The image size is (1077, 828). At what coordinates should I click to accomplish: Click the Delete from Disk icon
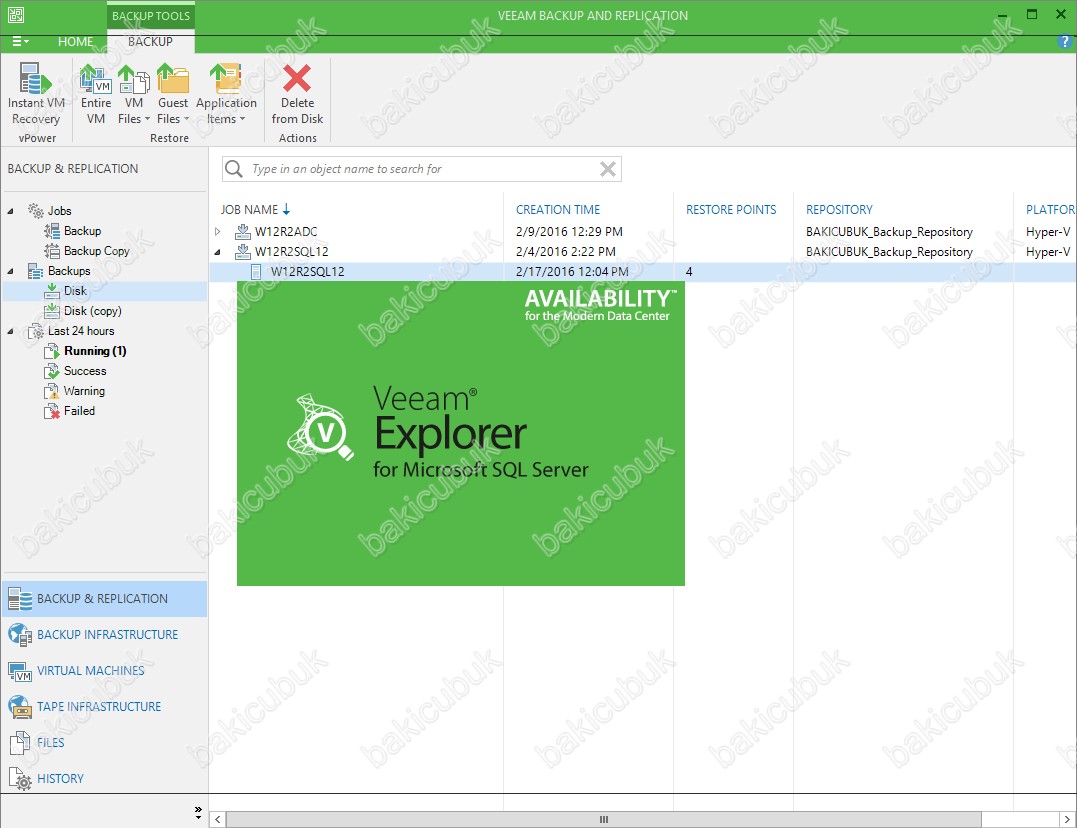click(297, 80)
